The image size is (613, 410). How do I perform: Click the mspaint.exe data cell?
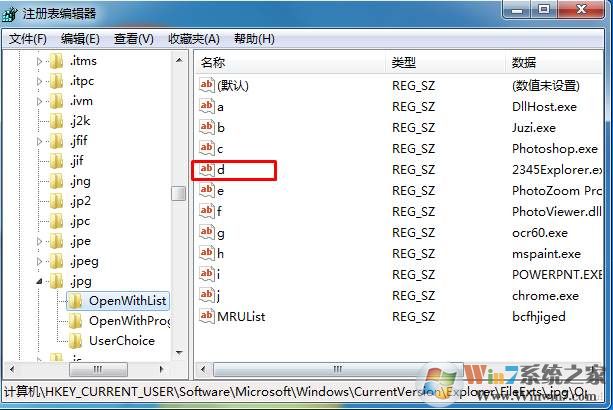pos(547,254)
